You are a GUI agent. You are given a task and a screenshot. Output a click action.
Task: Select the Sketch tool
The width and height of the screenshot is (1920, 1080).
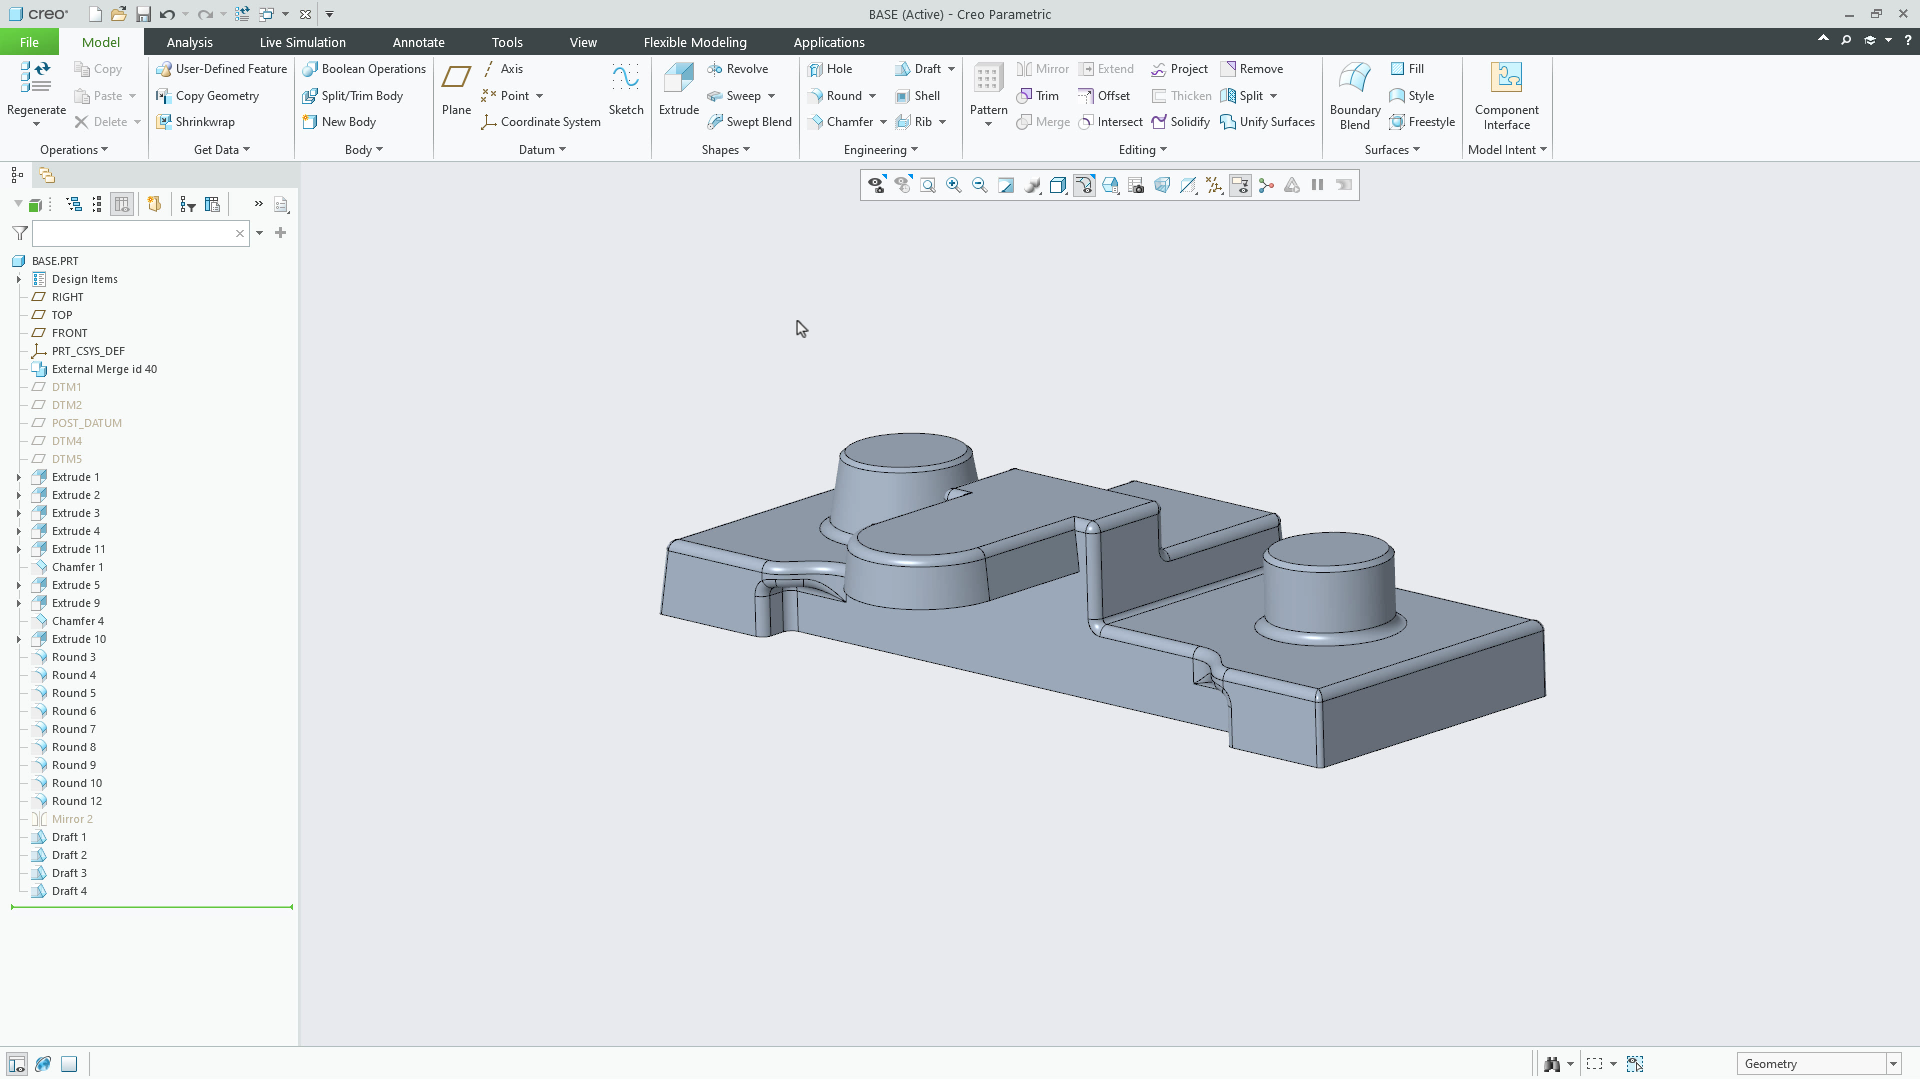[626, 88]
